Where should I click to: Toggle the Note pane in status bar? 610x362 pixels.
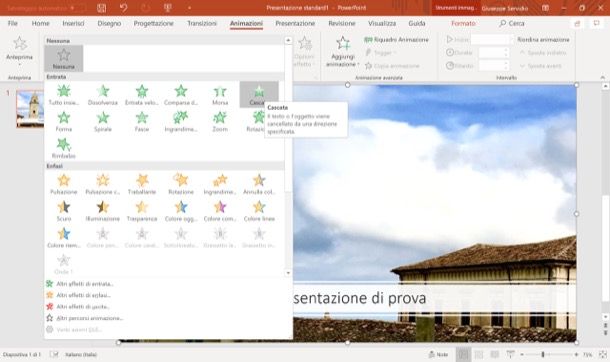[x=438, y=354]
